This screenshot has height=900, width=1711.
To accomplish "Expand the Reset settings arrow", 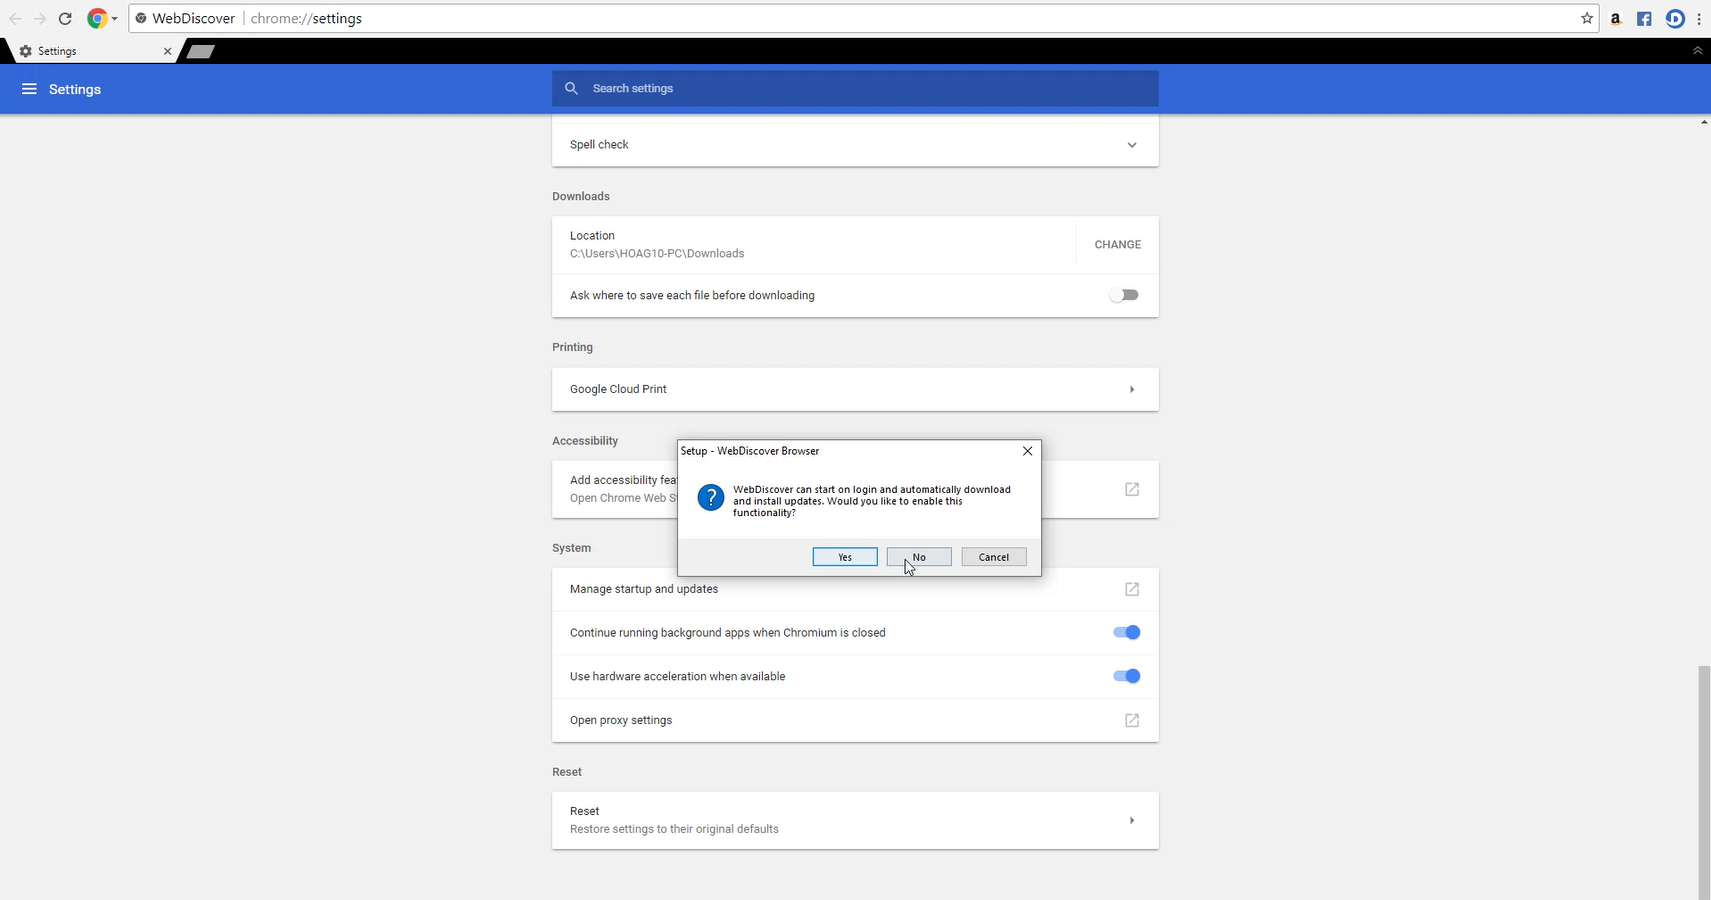I will point(1132,820).
